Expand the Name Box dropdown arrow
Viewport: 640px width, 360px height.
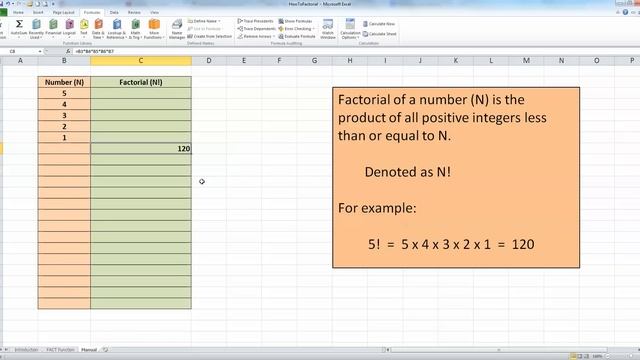tap(40, 51)
